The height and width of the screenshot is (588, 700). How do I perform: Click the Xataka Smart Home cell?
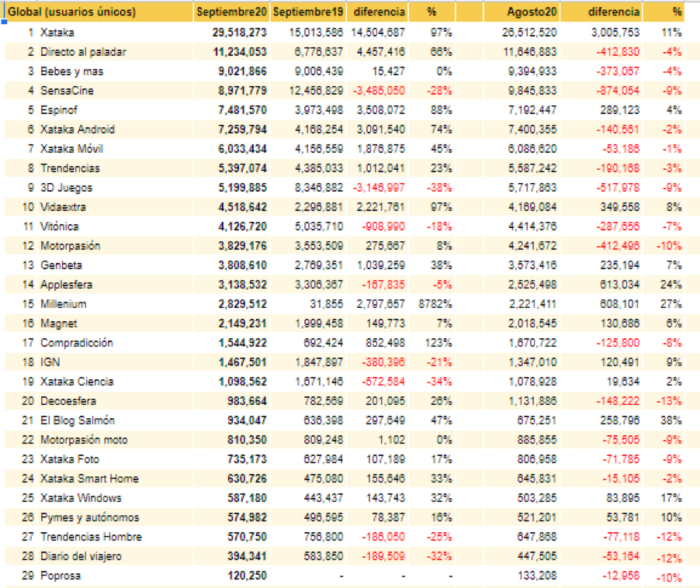(x=89, y=479)
